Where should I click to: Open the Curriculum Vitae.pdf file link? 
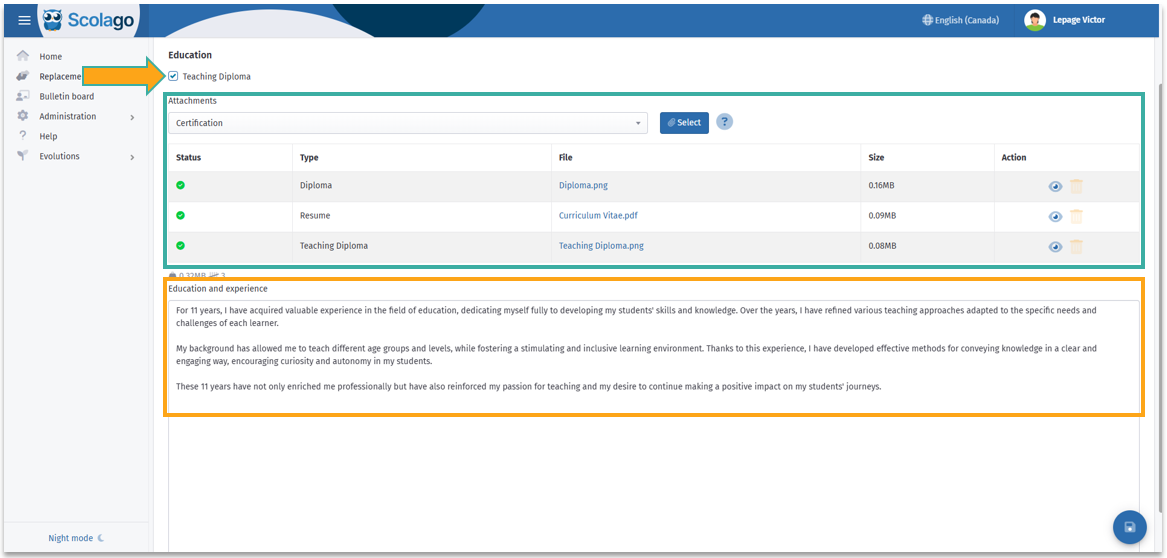pos(598,216)
